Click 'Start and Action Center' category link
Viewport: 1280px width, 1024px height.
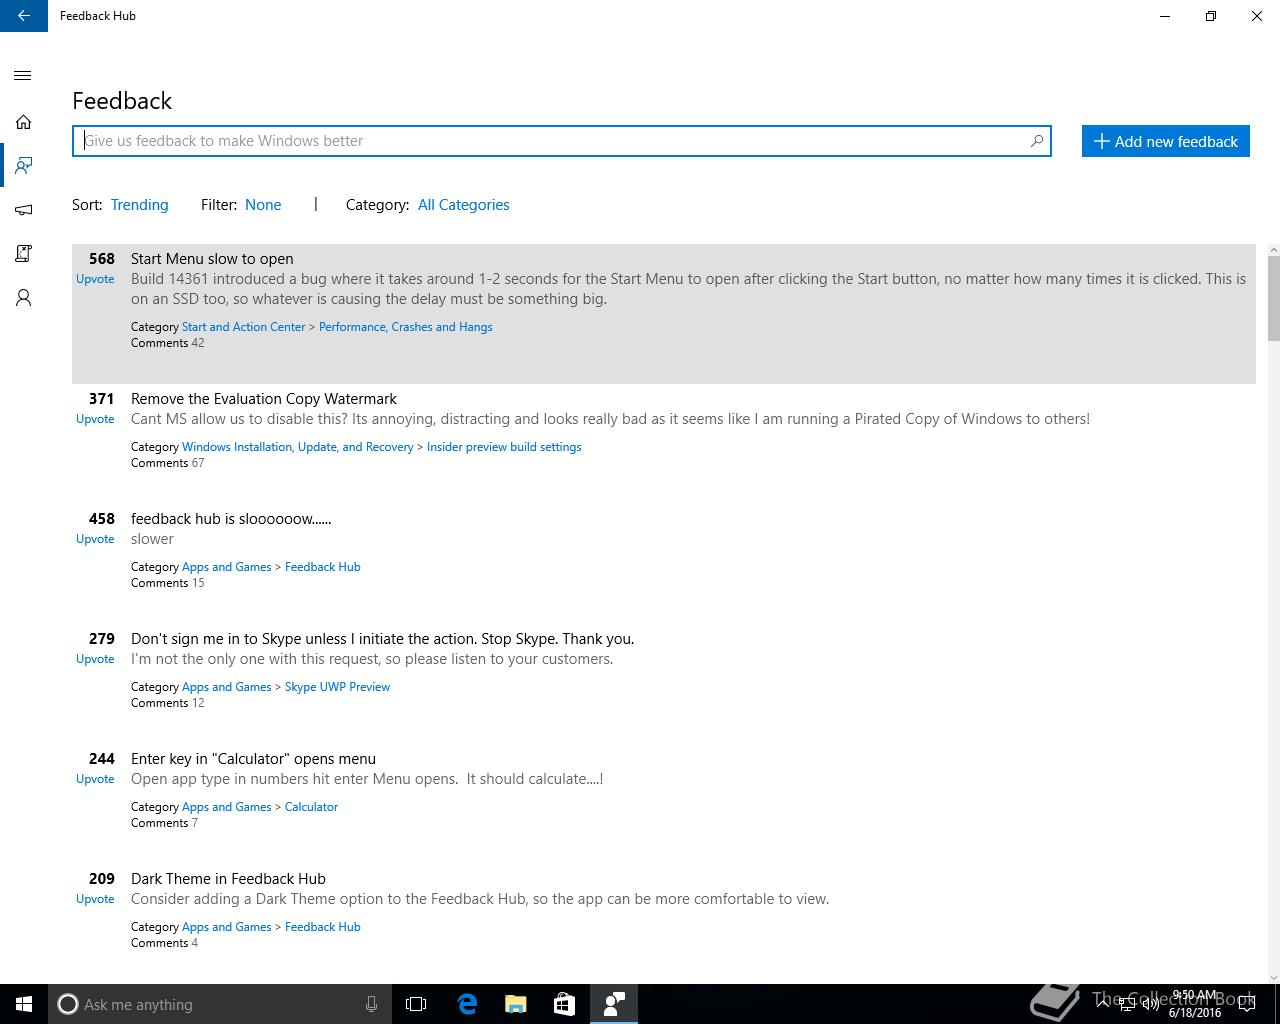[x=243, y=327]
